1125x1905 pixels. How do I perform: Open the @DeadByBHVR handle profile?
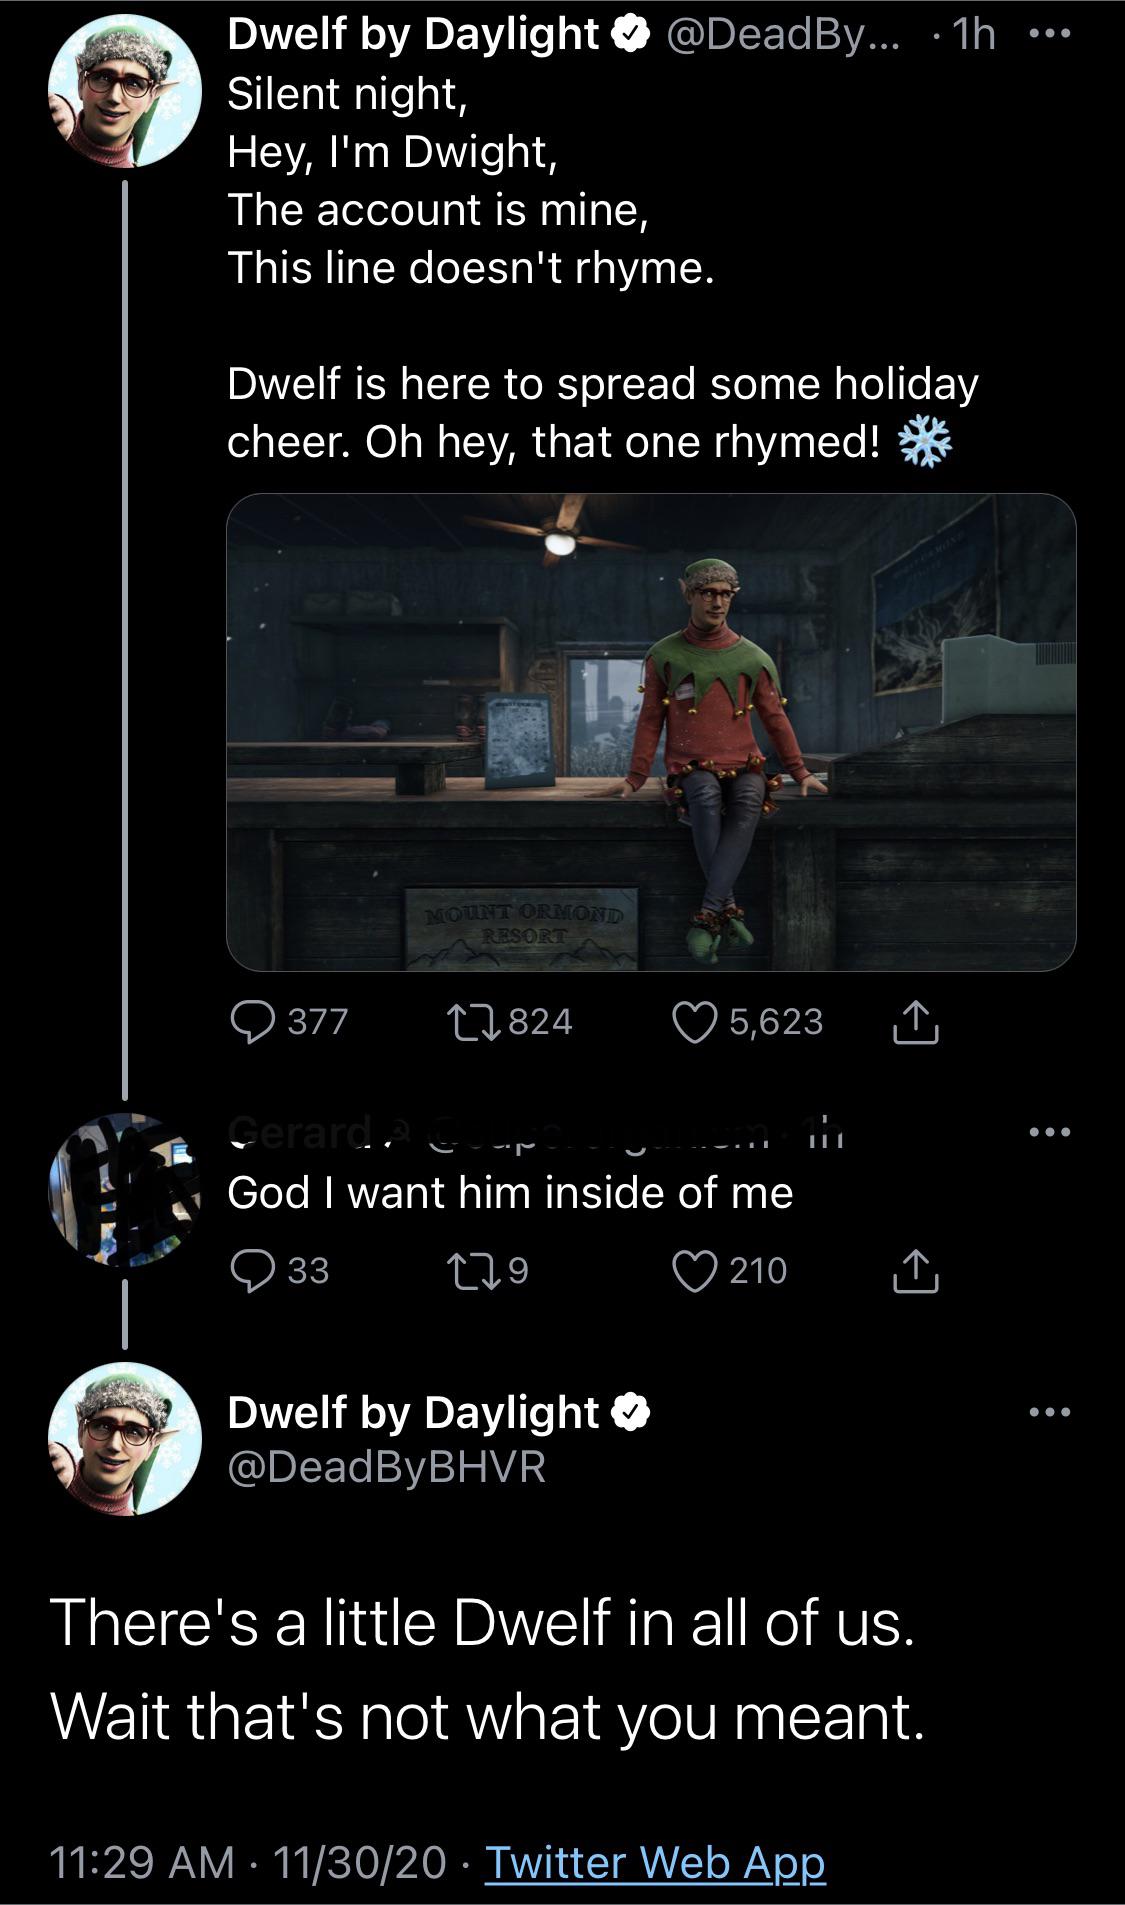click(x=386, y=1467)
